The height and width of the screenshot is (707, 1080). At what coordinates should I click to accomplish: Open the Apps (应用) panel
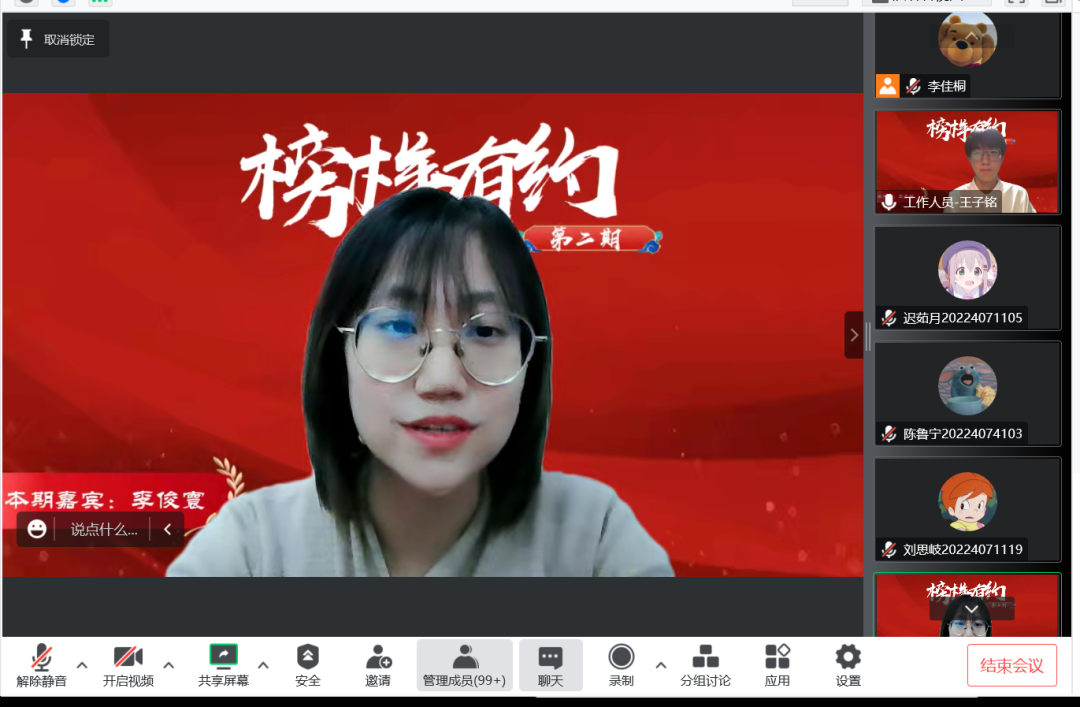point(777,665)
